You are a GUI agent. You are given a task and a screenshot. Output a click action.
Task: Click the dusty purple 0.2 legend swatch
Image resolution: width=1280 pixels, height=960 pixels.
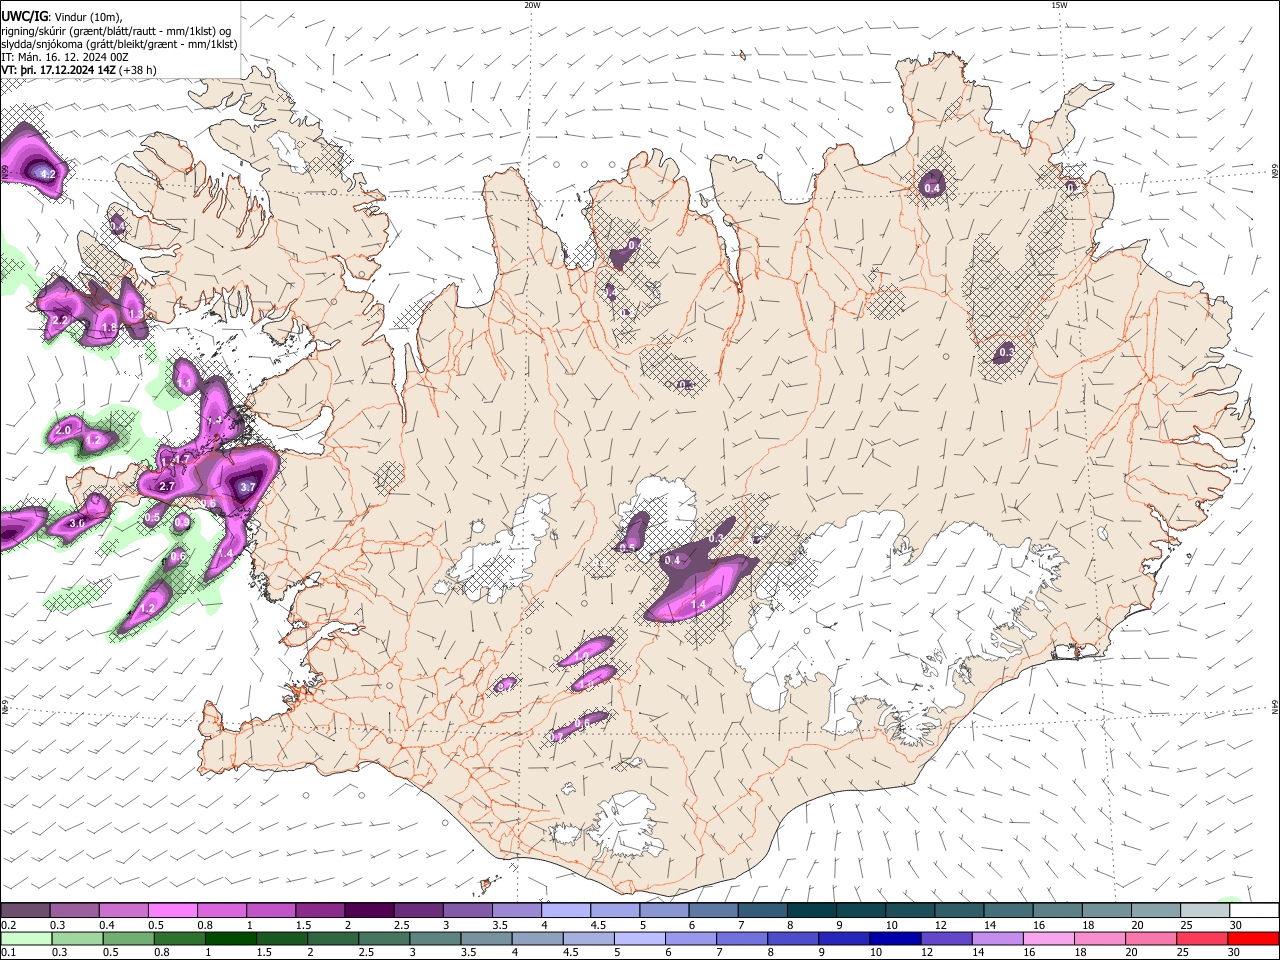(25, 910)
